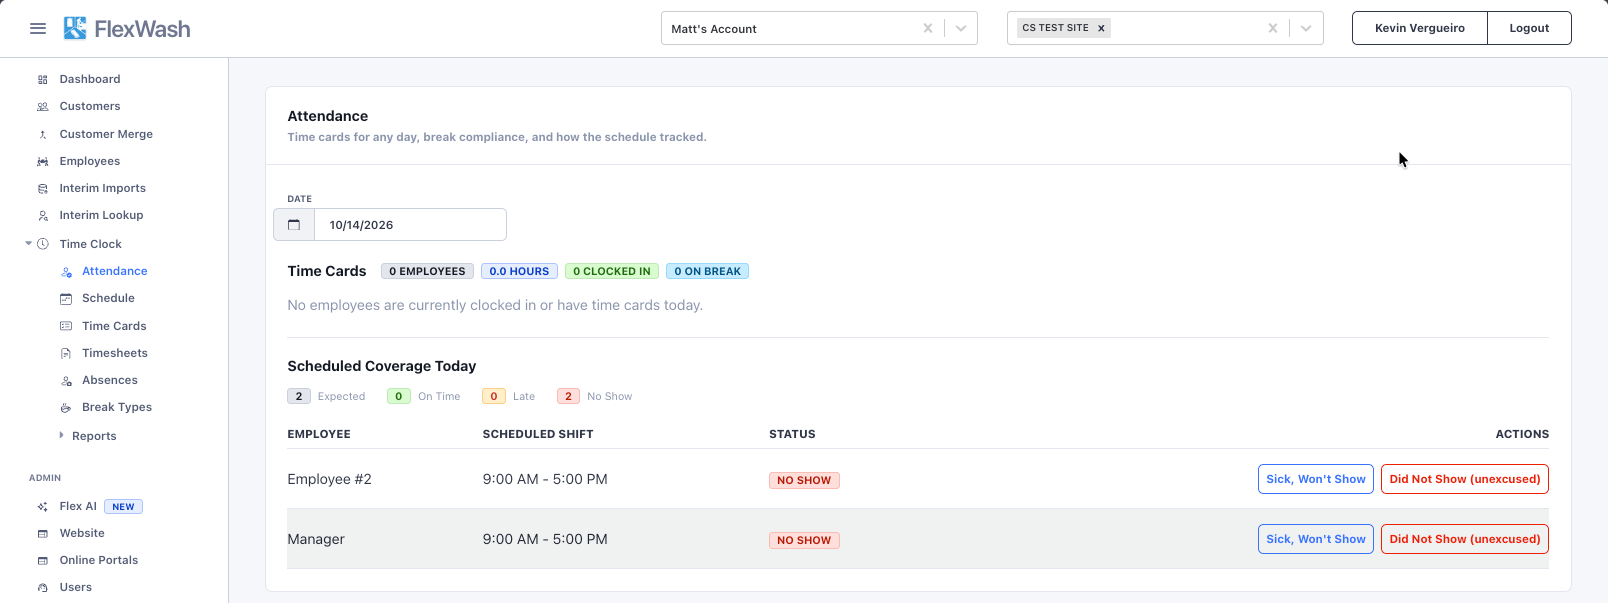
Task: Click the Absences sidebar icon
Action: tap(66, 381)
